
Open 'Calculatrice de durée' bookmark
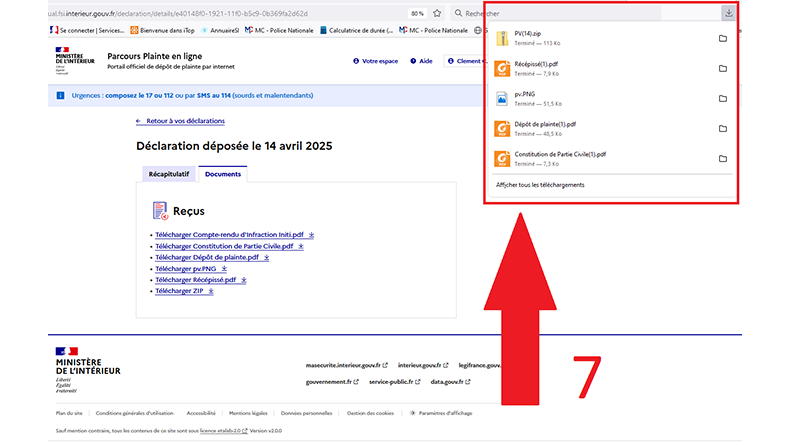(356, 30)
